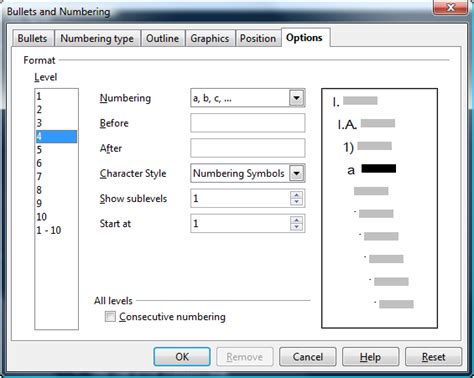The image size is (474, 378).
Task: Click the Show sublevels field
Action: 247,198
